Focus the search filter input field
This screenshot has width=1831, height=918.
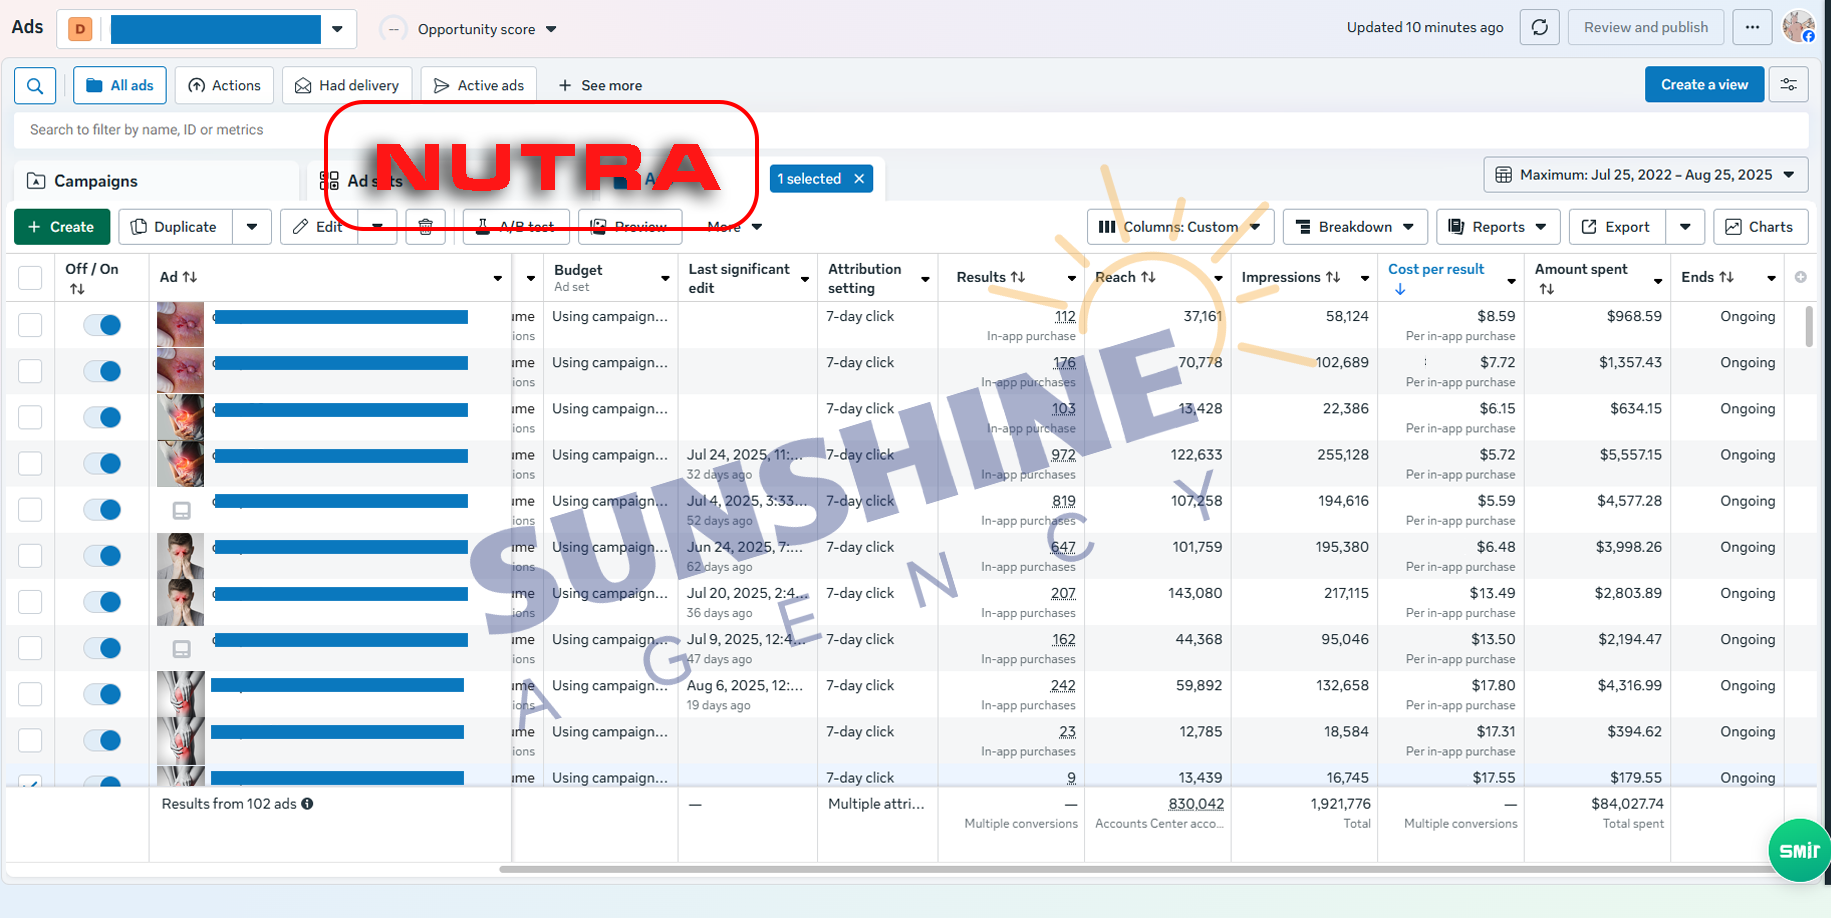910,130
